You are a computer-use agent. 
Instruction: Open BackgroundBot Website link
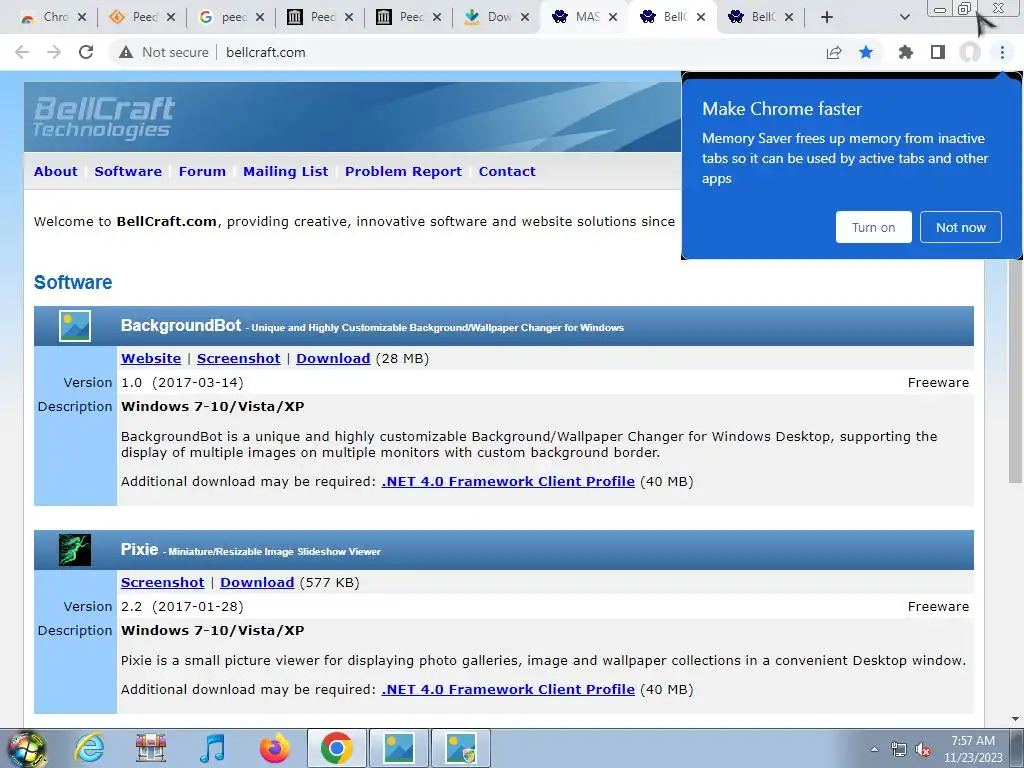(x=151, y=359)
